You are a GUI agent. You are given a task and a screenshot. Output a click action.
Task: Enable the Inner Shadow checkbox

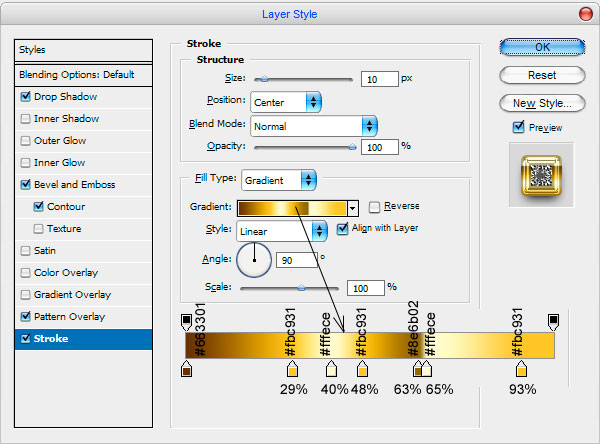[x=26, y=119]
